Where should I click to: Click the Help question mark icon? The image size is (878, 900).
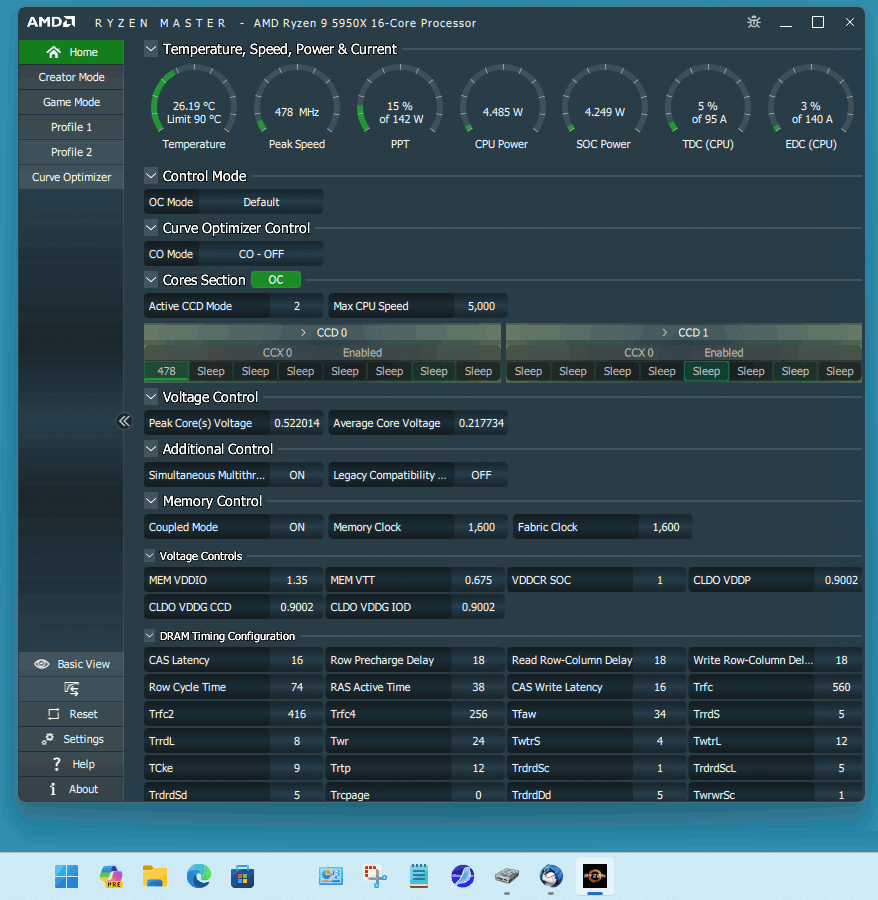(56, 764)
